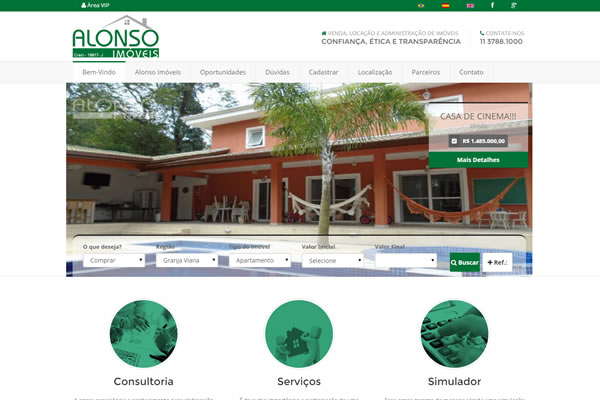Choose the UK flag for English
Image resolution: width=600 pixels, height=400 pixels.
[x=470, y=5]
